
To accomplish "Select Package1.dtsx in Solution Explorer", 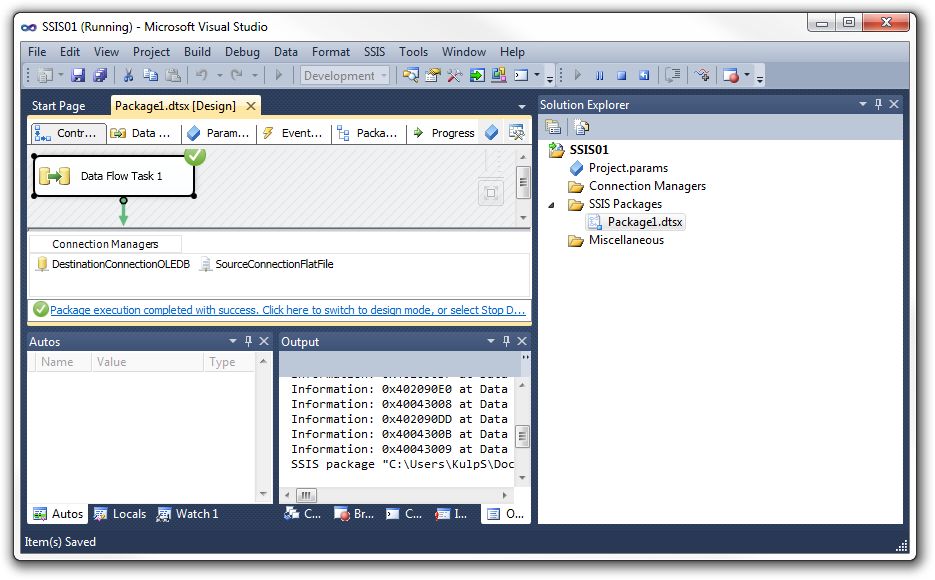I will coord(636,222).
